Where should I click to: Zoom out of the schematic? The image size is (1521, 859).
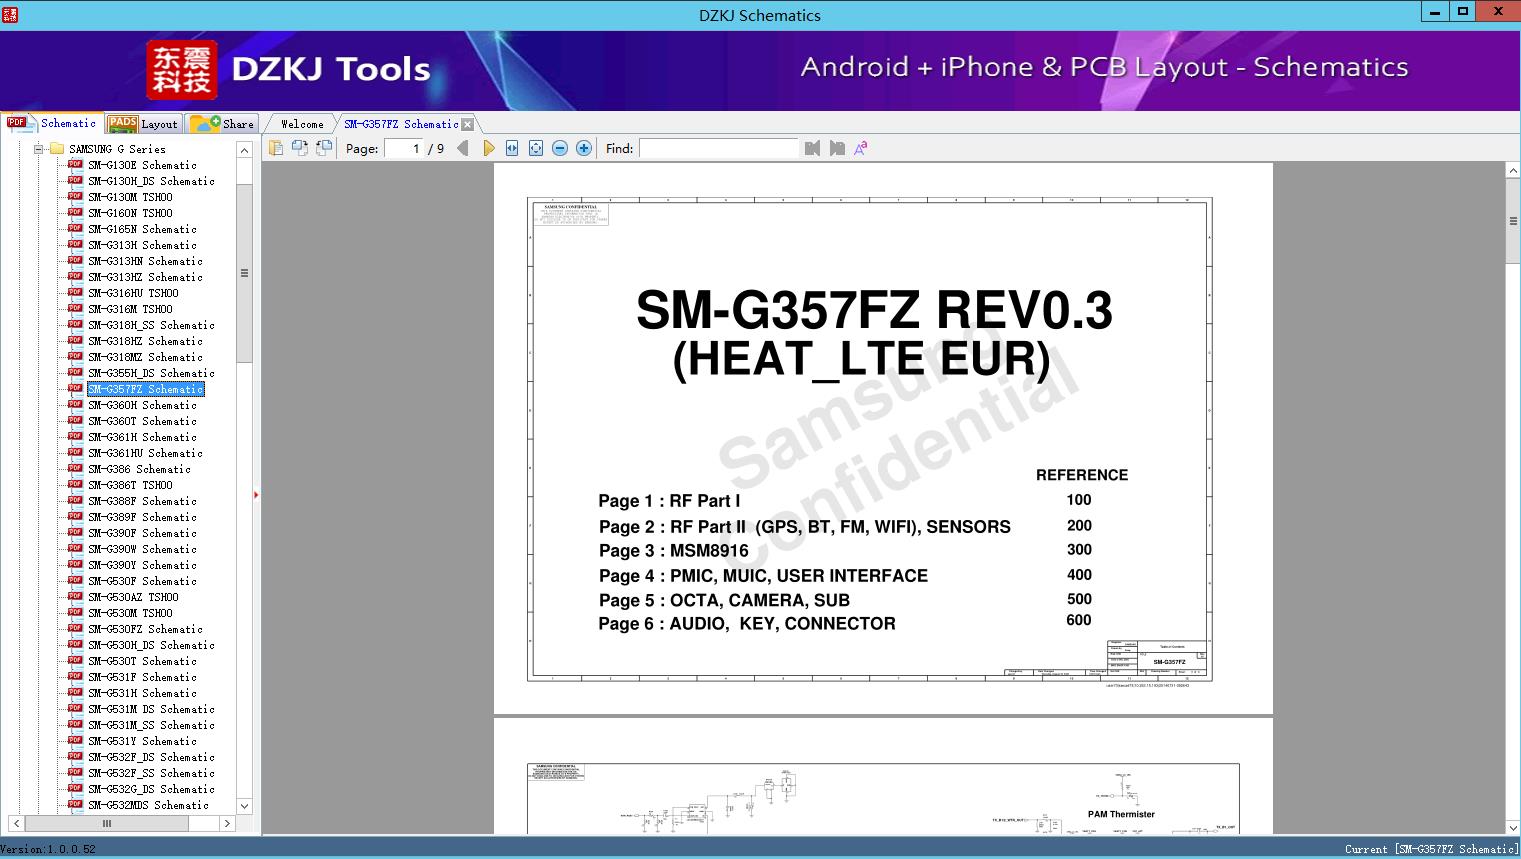click(x=560, y=148)
